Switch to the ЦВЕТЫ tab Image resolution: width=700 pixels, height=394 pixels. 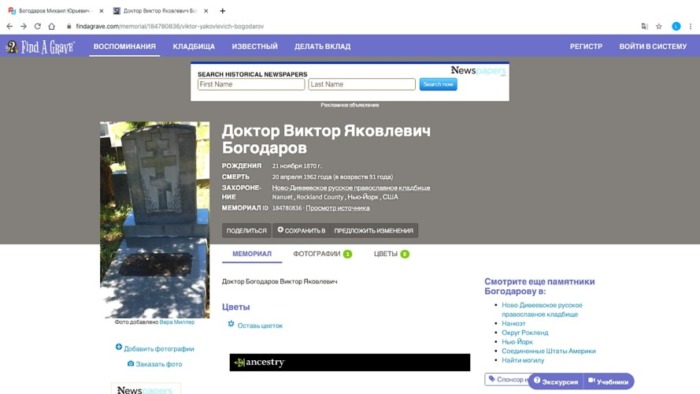[x=391, y=254]
